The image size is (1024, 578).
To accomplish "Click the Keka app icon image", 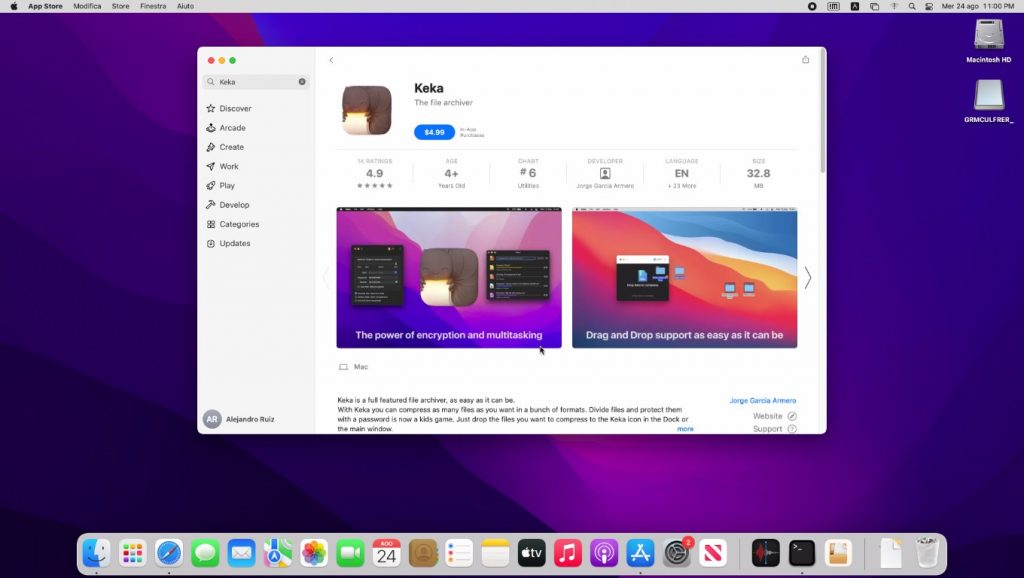I will (x=366, y=110).
